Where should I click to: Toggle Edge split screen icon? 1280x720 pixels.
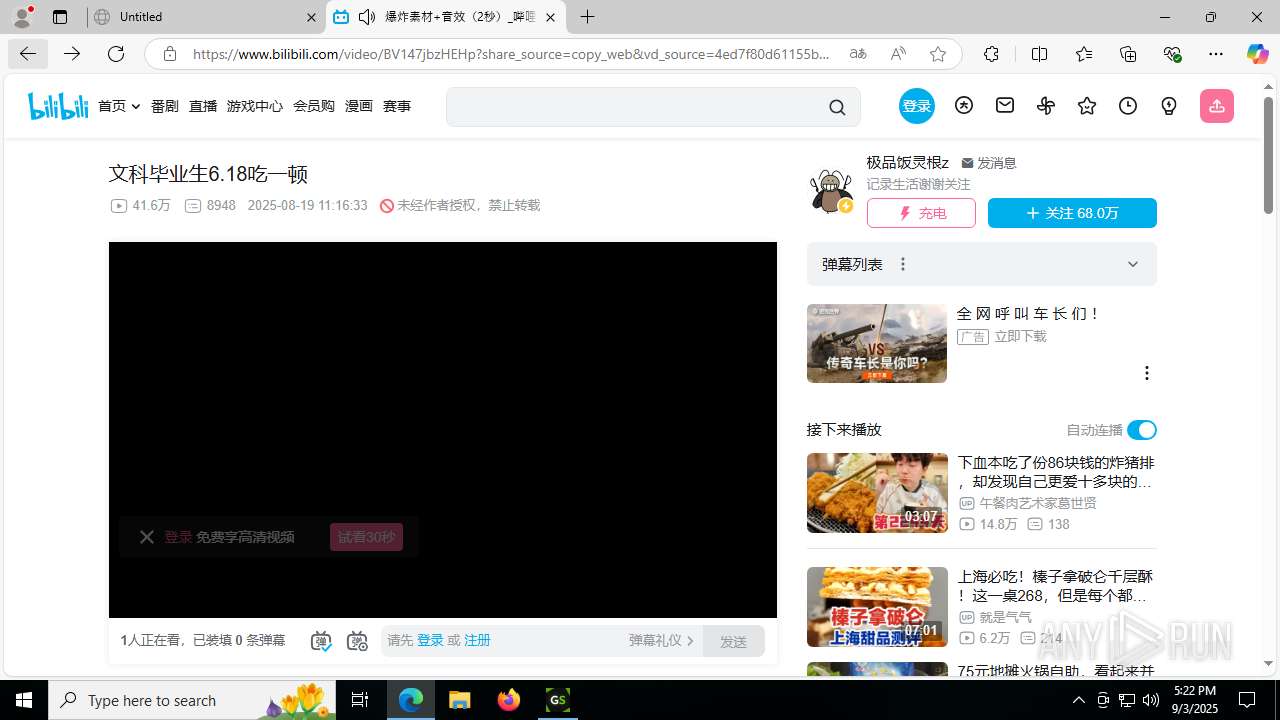pos(1039,54)
